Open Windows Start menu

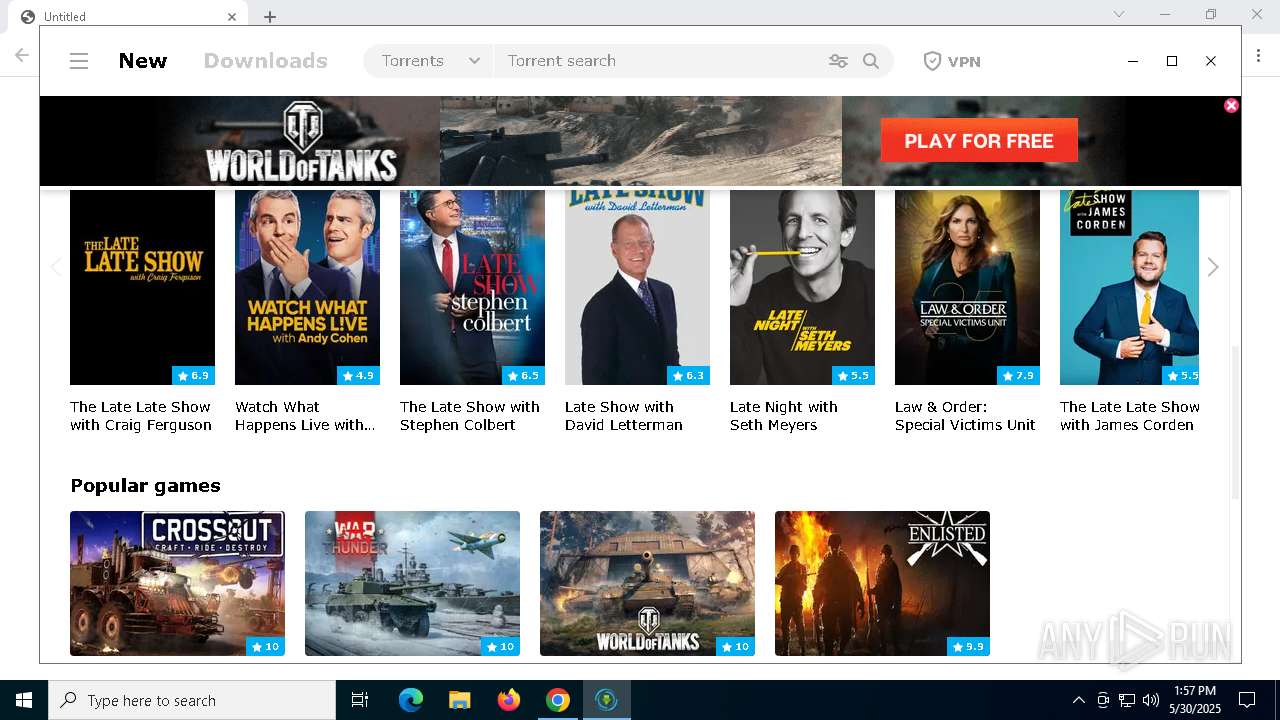[x=24, y=700]
